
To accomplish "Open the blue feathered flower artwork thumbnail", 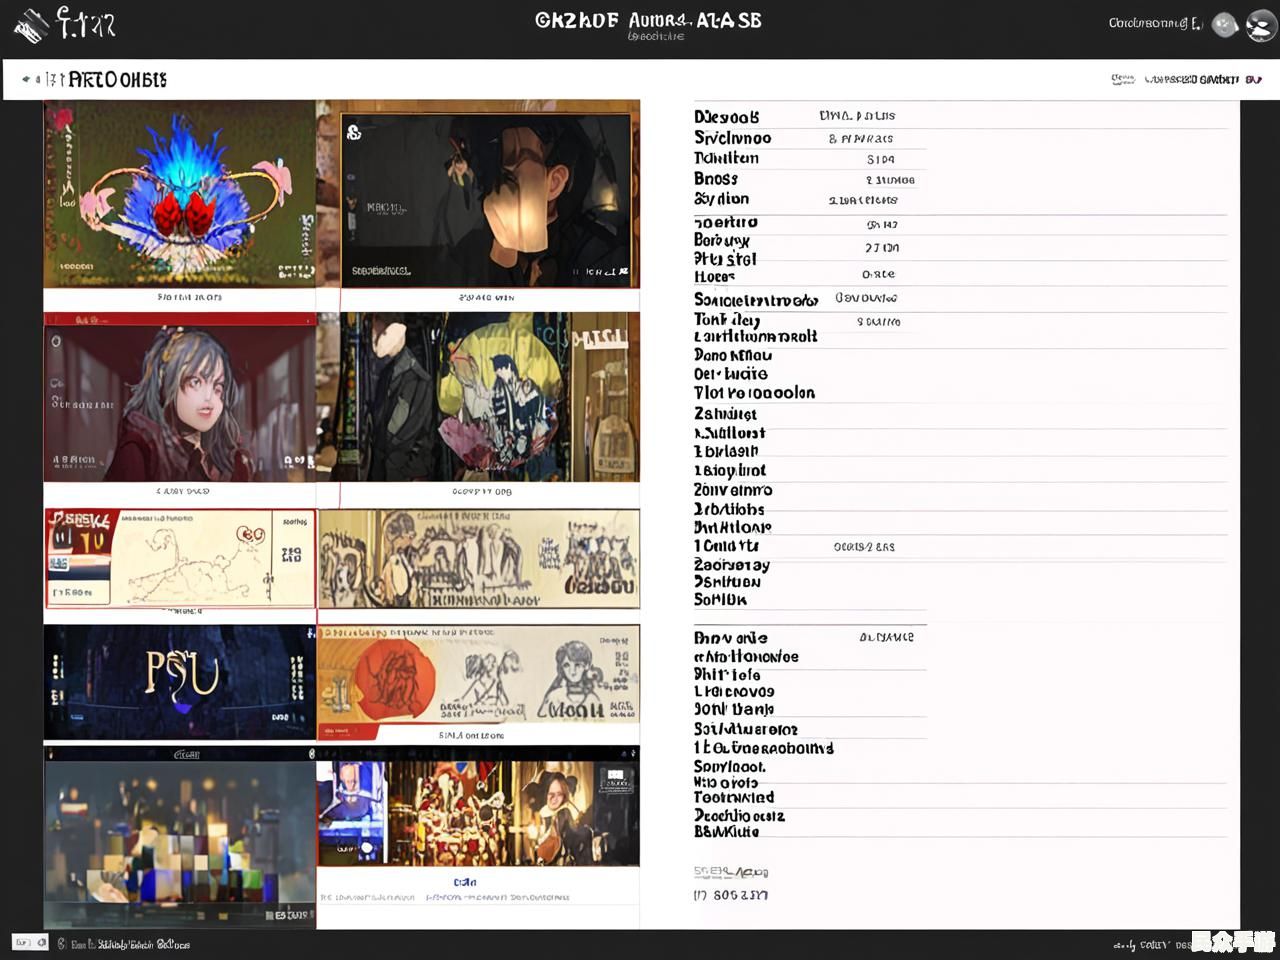I will pos(180,193).
